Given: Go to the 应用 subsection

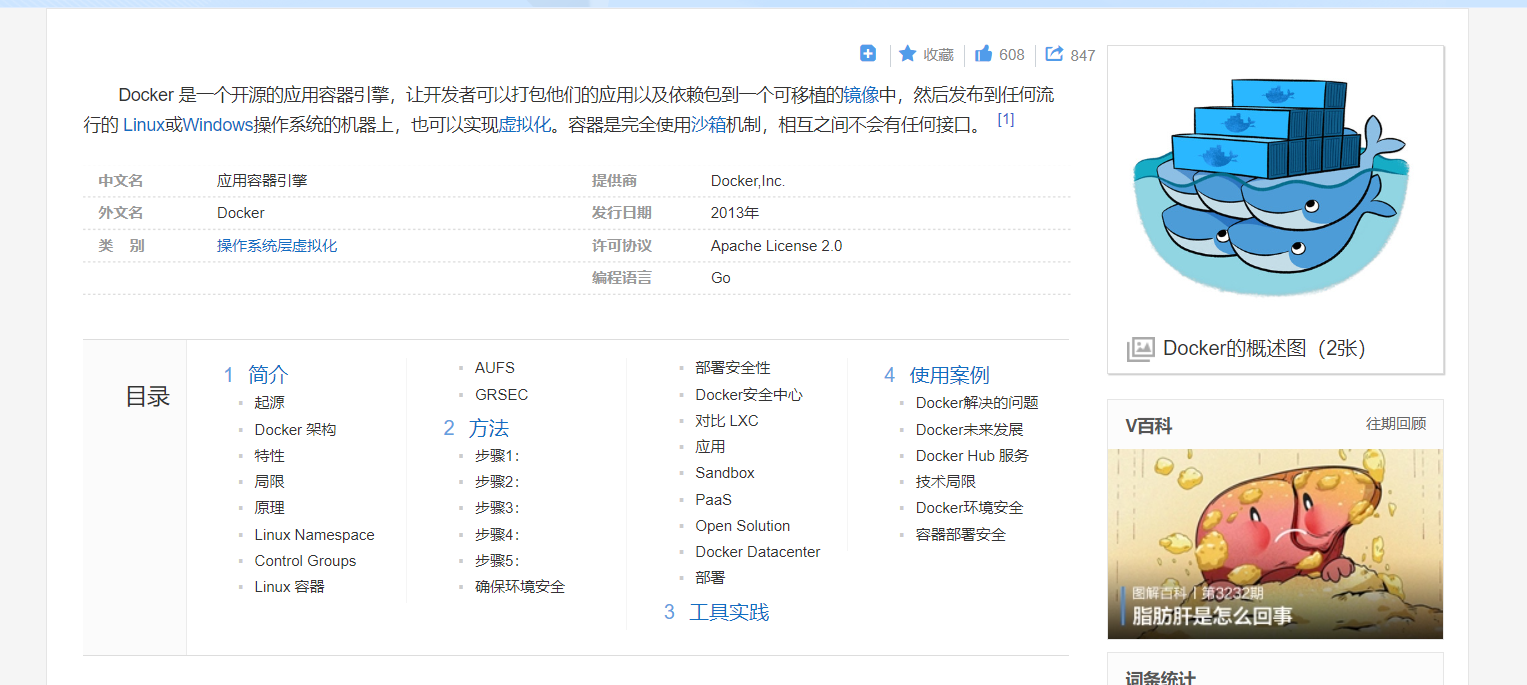Looking at the screenshot, I should pyautogui.click(x=711, y=447).
